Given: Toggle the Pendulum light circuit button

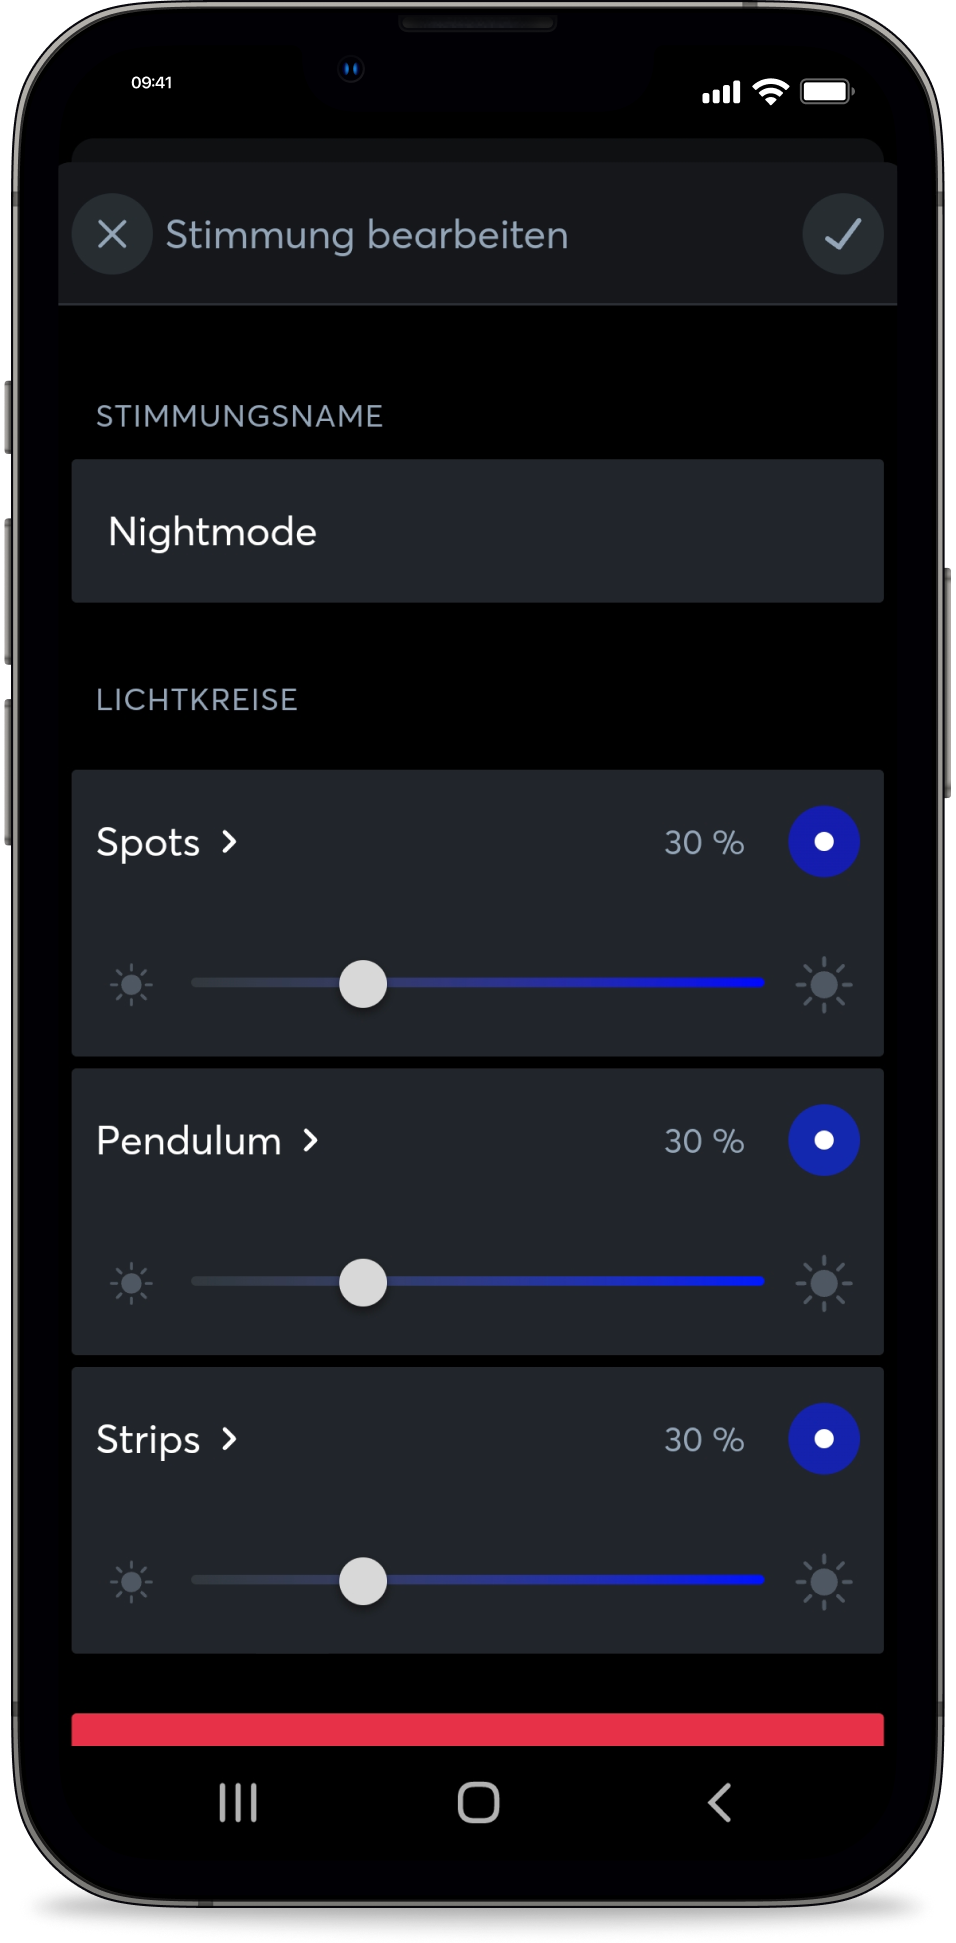Looking at the screenshot, I should coord(824,1140).
